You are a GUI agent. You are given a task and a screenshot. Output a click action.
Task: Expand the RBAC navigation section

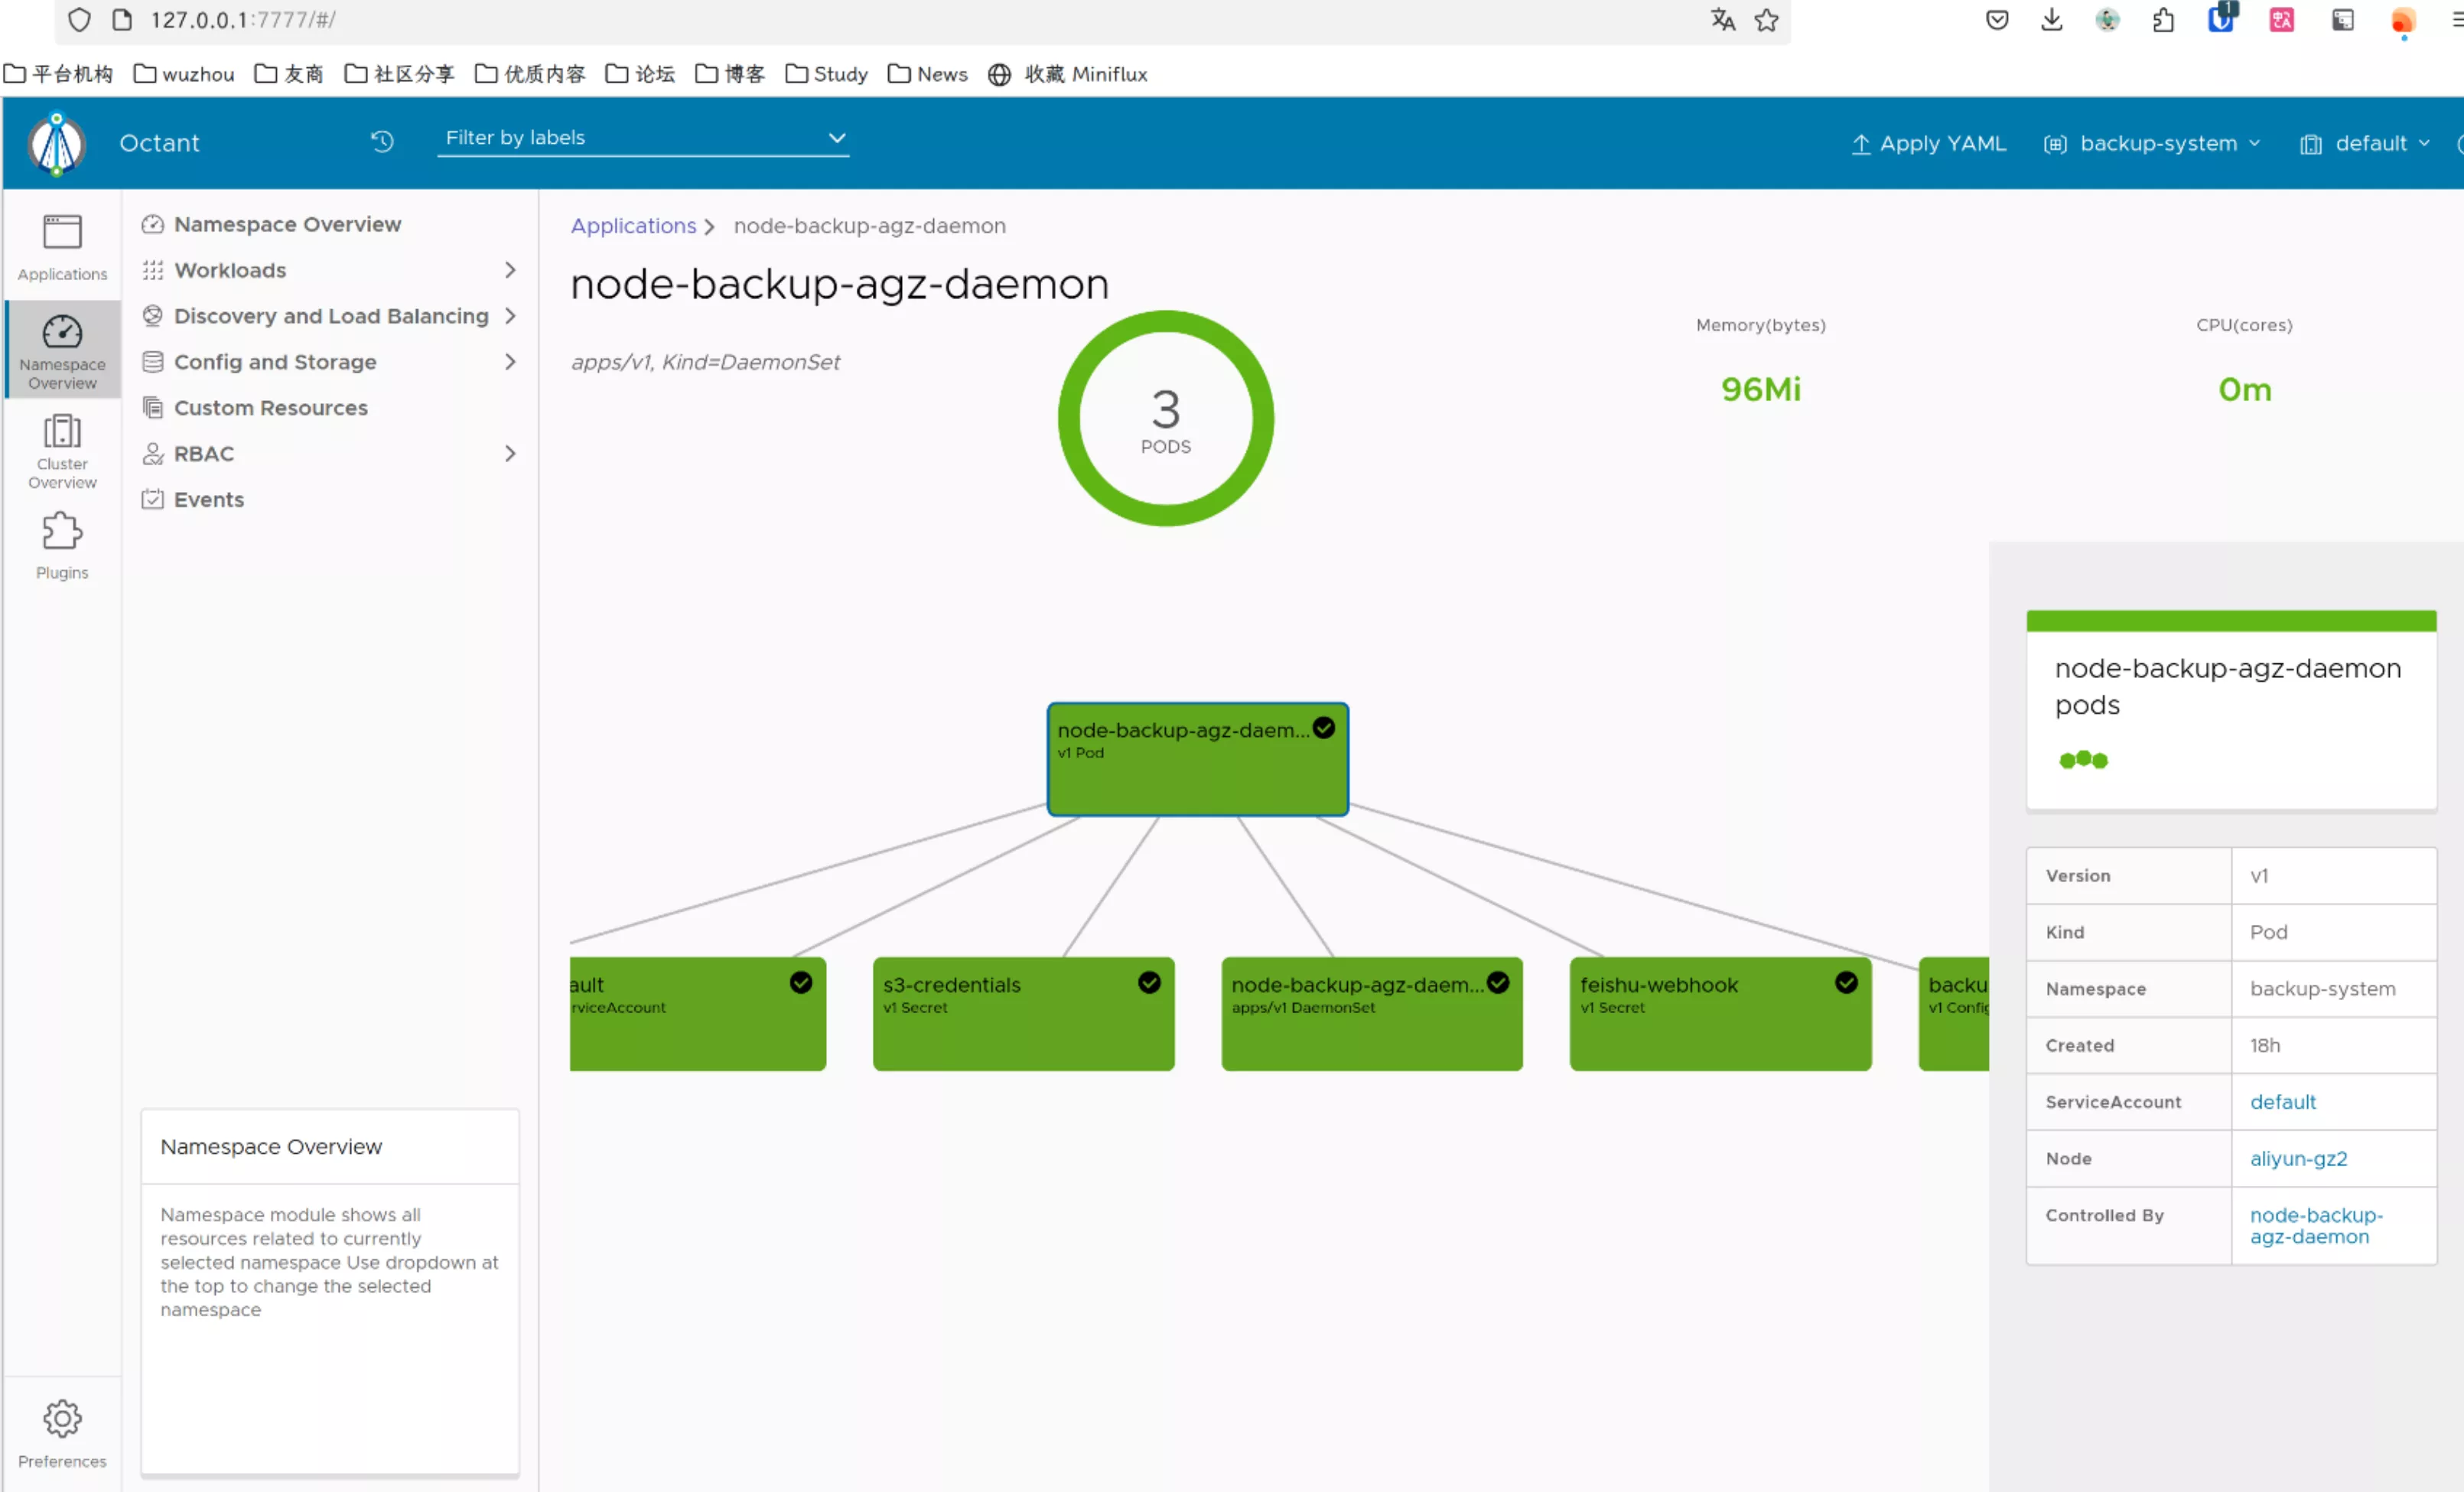(x=330, y=454)
